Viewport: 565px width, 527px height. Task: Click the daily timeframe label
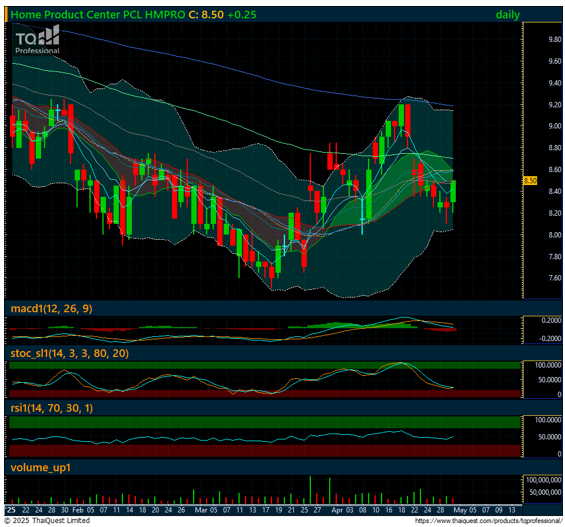[x=508, y=15]
